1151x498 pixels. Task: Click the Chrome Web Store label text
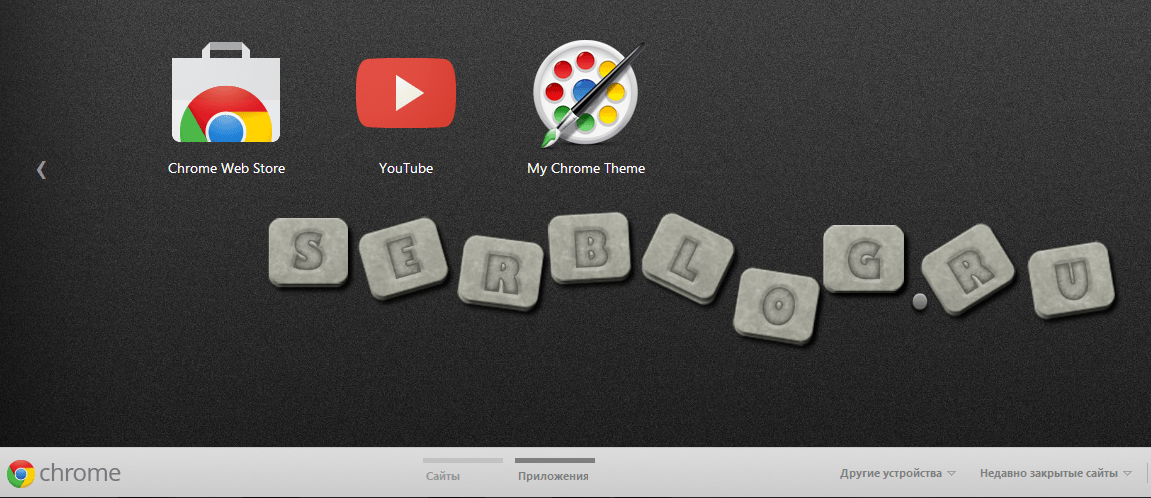point(226,168)
